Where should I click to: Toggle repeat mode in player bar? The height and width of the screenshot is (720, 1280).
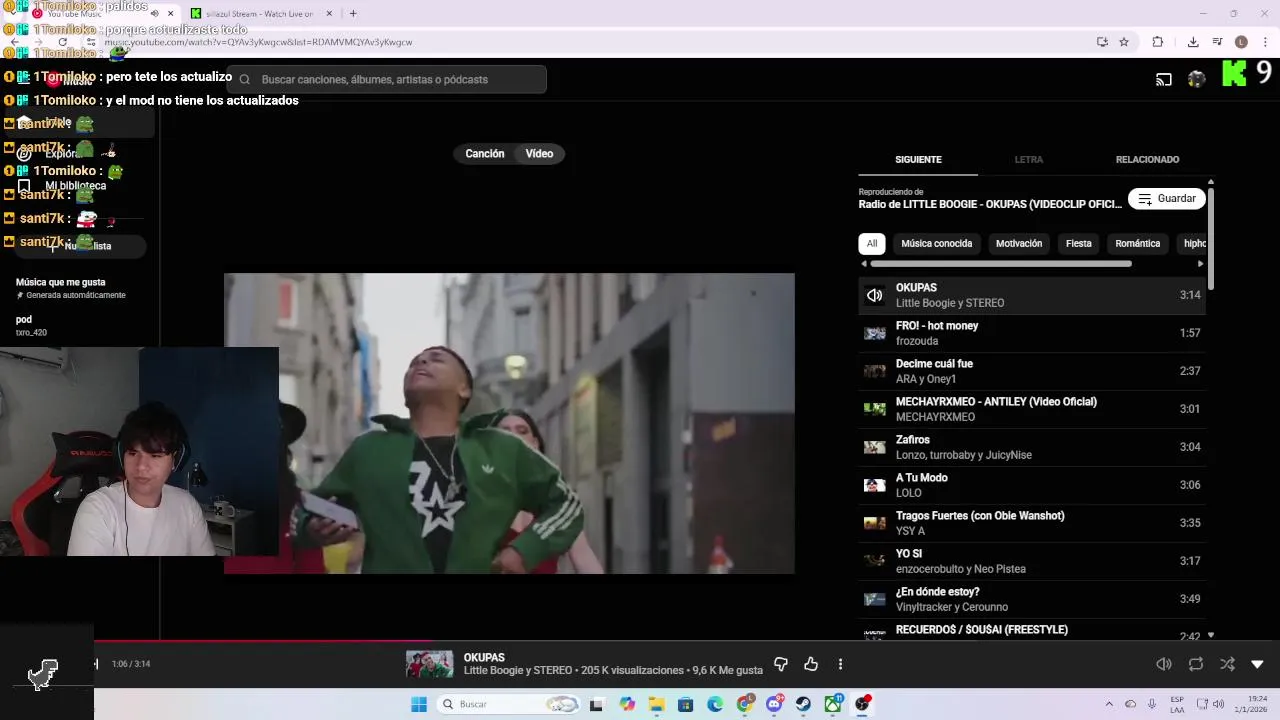pos(1196,664)
